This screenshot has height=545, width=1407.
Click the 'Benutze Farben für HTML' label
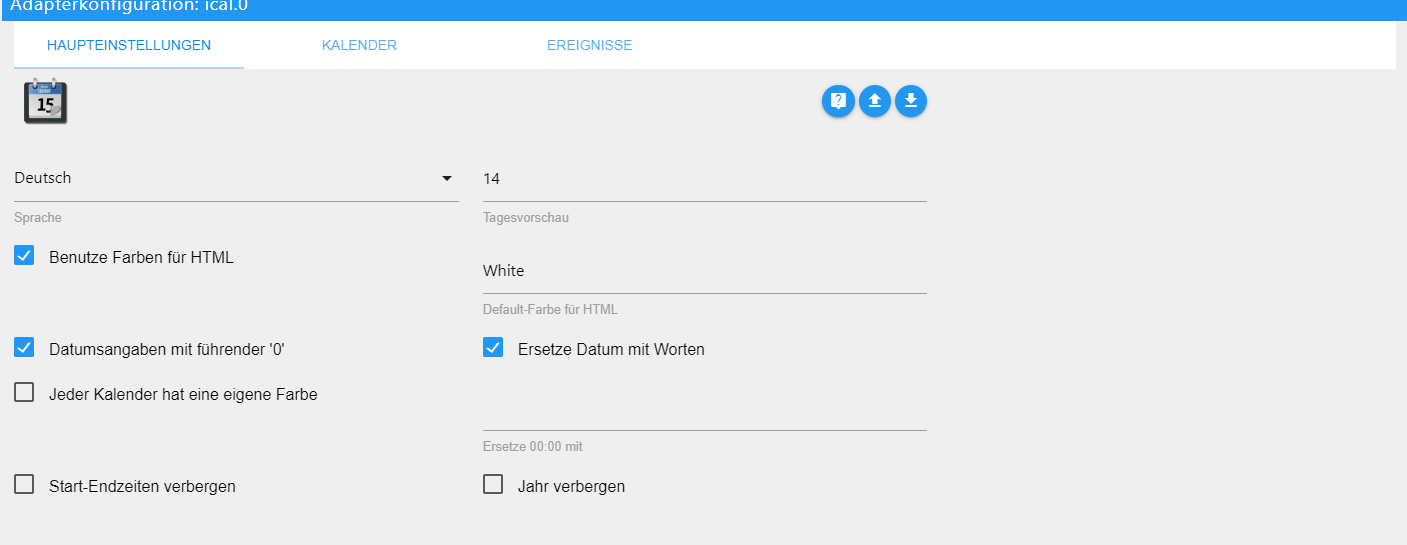click(141, 258)
